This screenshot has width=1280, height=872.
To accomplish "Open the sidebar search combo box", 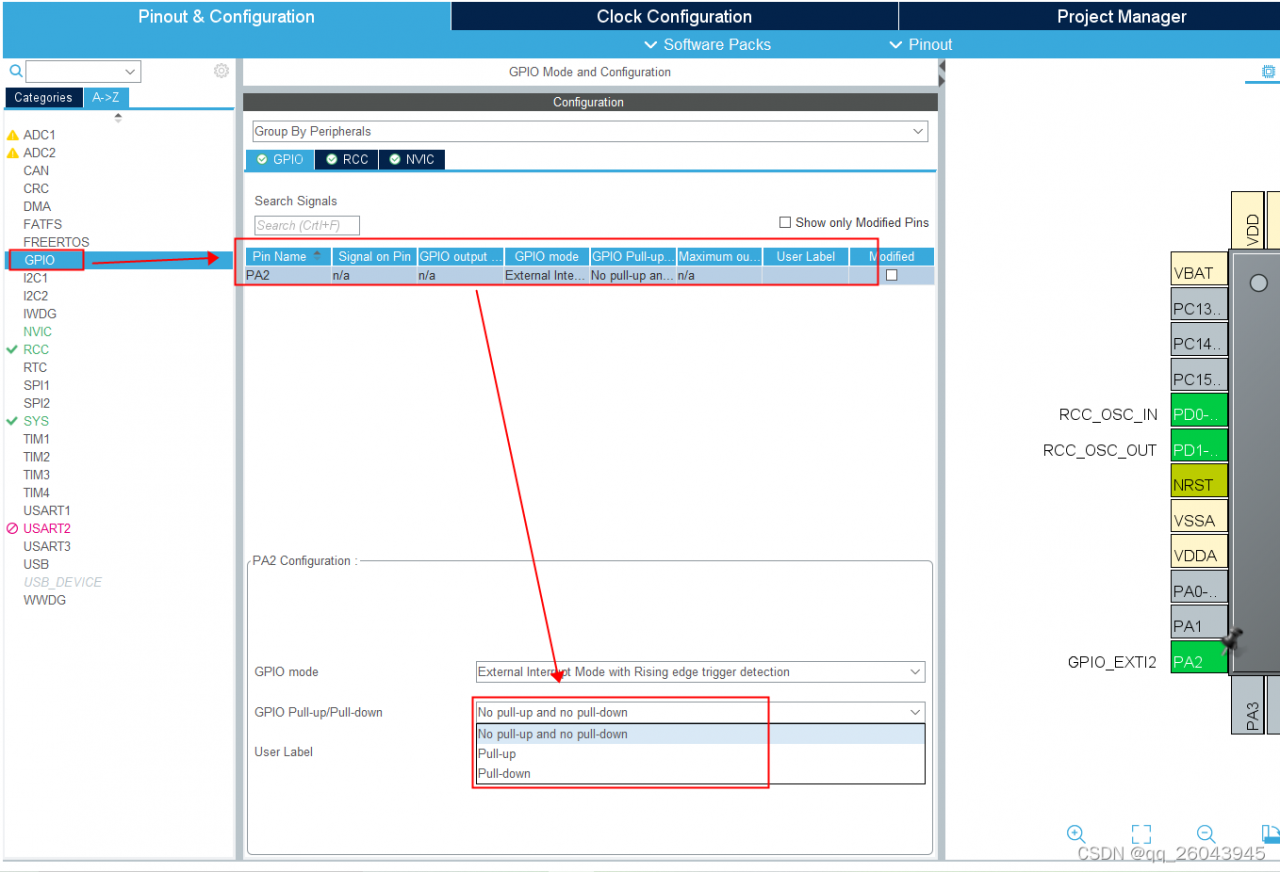I will [x=83, y=71].
